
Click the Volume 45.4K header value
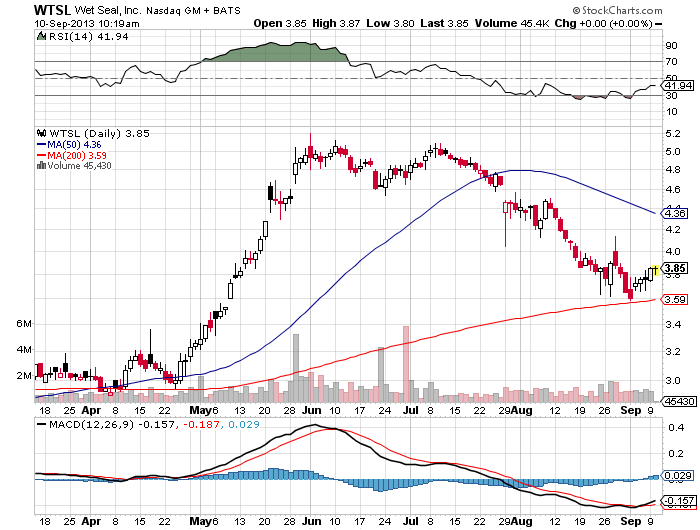coord(512,23)
